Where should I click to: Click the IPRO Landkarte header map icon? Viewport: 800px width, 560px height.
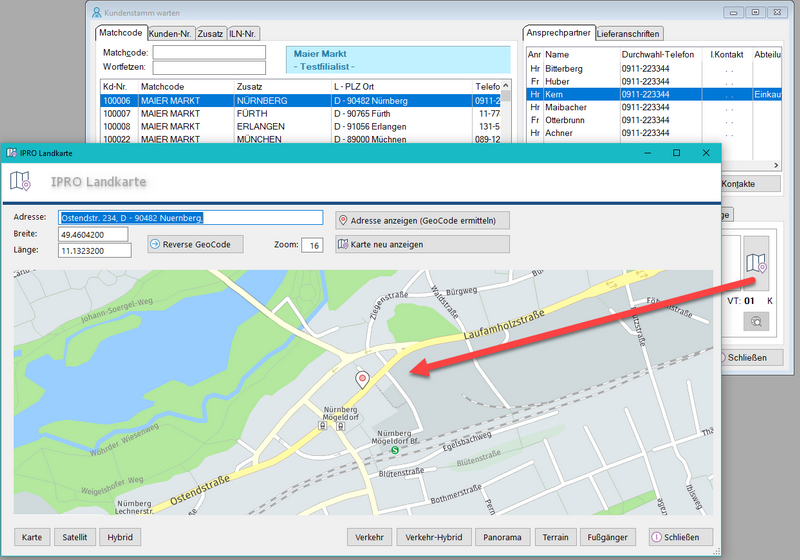tap(21, 181)
